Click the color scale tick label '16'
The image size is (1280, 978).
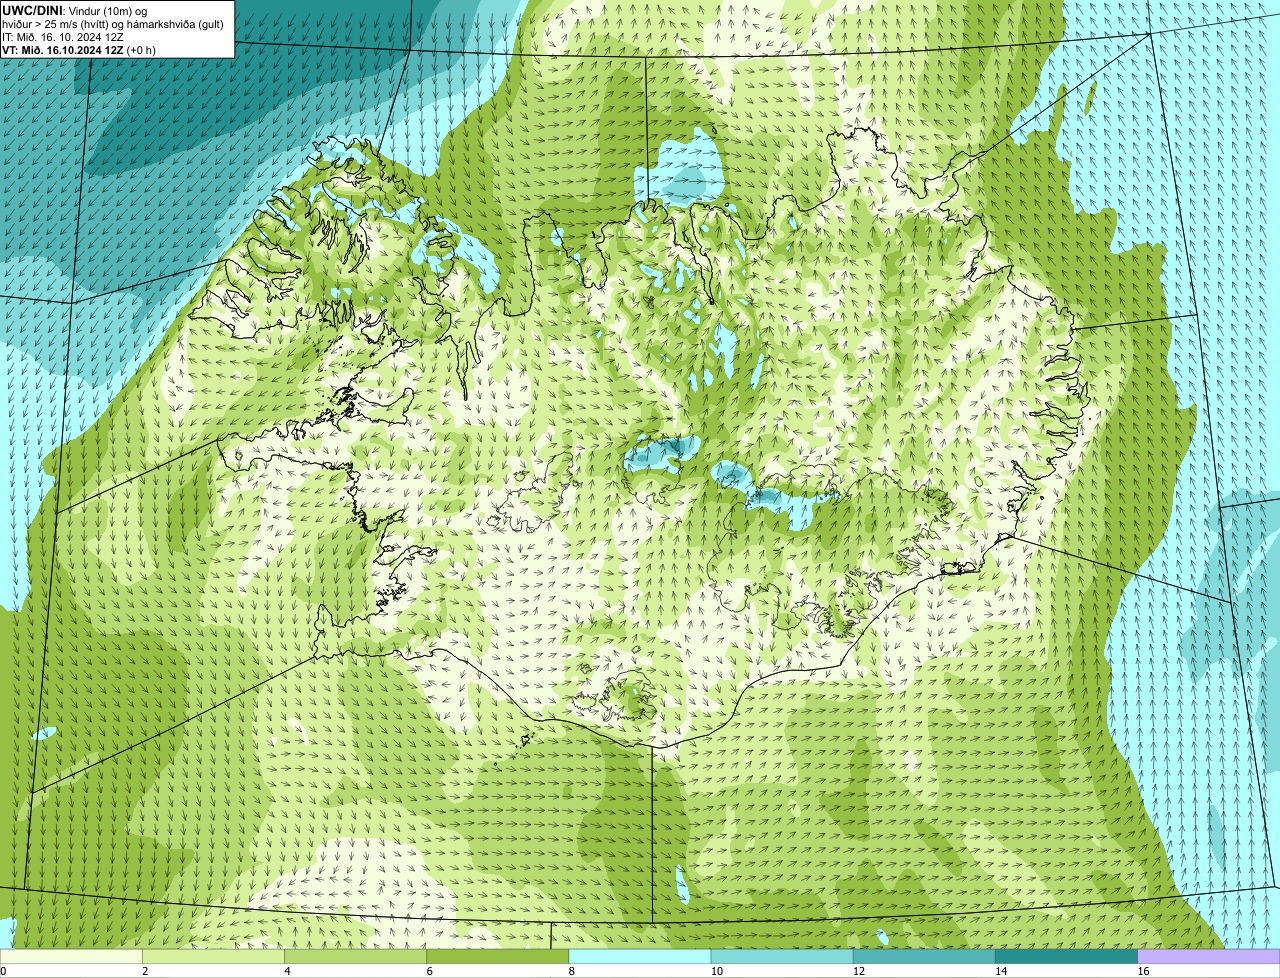click(1143, 971)
